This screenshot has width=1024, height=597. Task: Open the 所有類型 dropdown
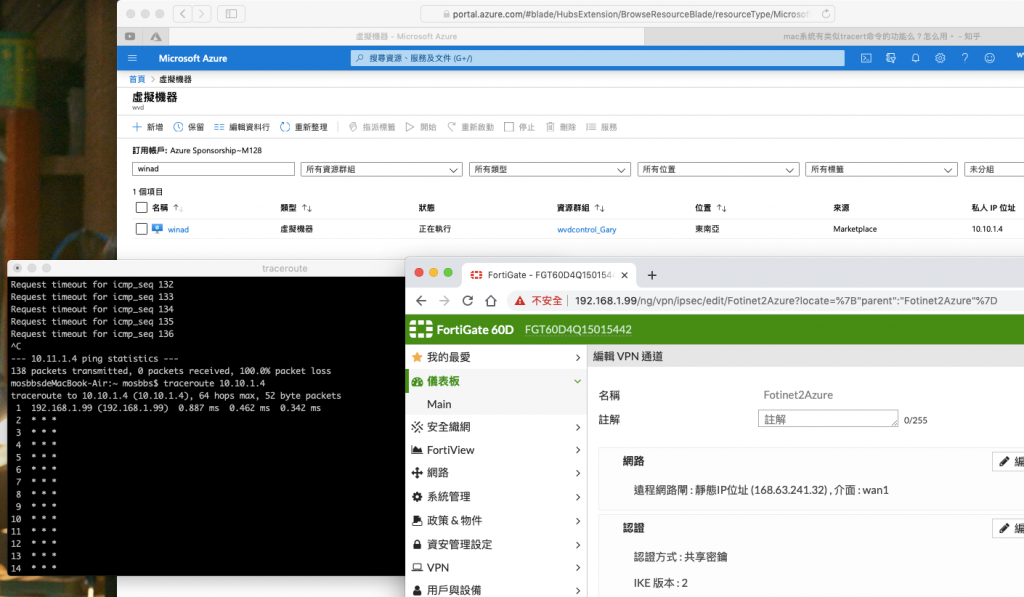point(550,169)
